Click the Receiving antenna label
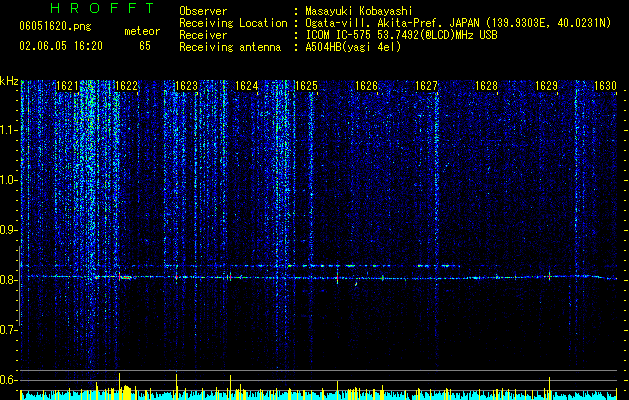Image resolution: width=629 pixels, height=400 pixels. (230, 47)
